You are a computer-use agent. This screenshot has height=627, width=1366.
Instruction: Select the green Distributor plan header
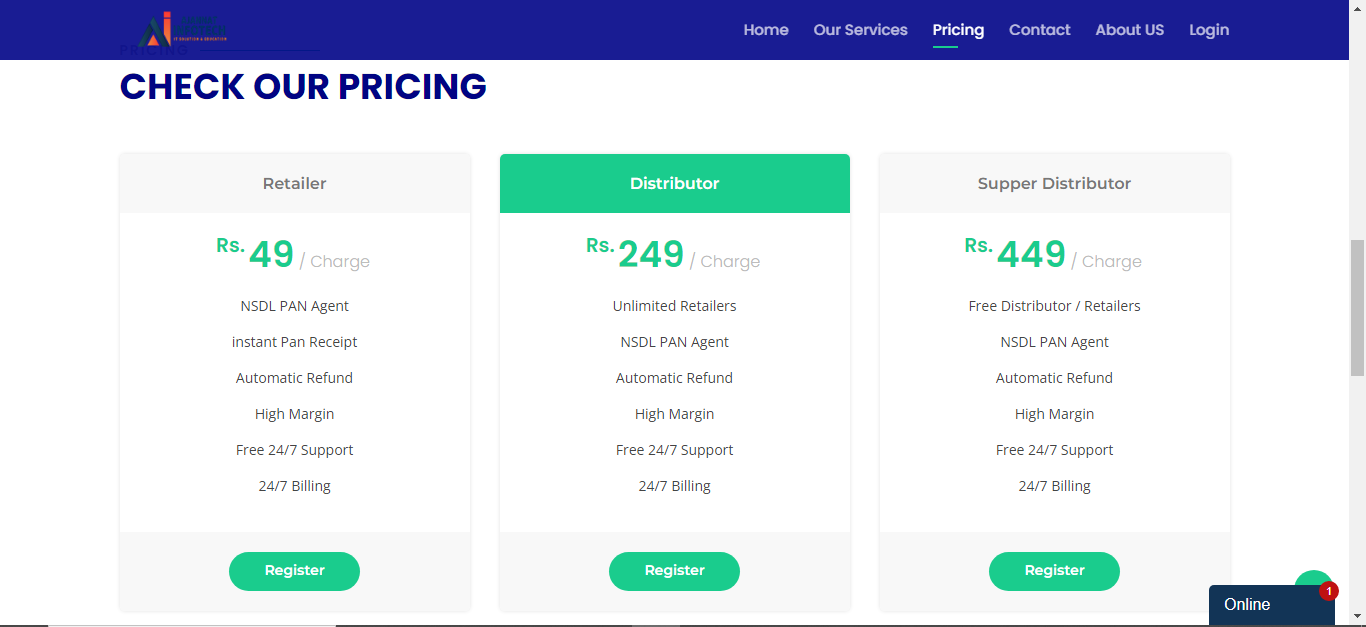pyautogui.click(x=674, y=184)
